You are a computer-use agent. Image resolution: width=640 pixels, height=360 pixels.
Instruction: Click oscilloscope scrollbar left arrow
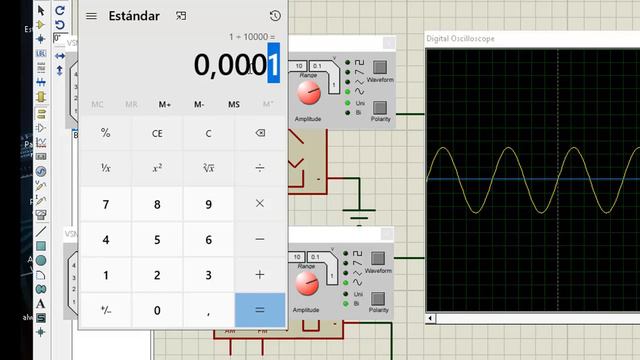pos(430,318)
